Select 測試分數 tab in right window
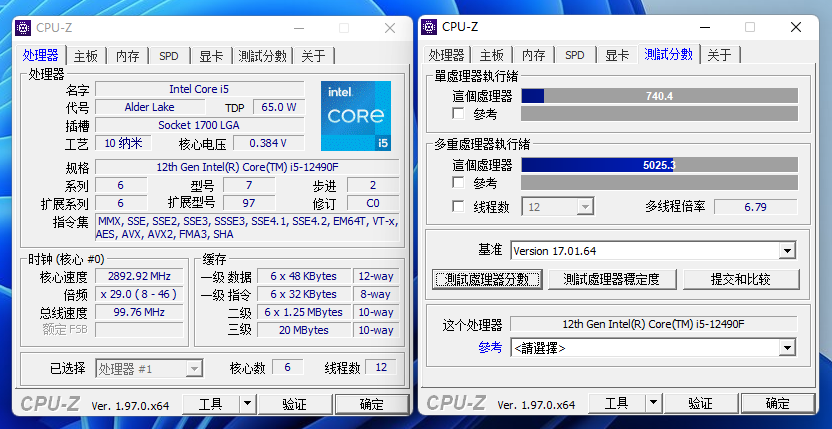 pos(668,54)
